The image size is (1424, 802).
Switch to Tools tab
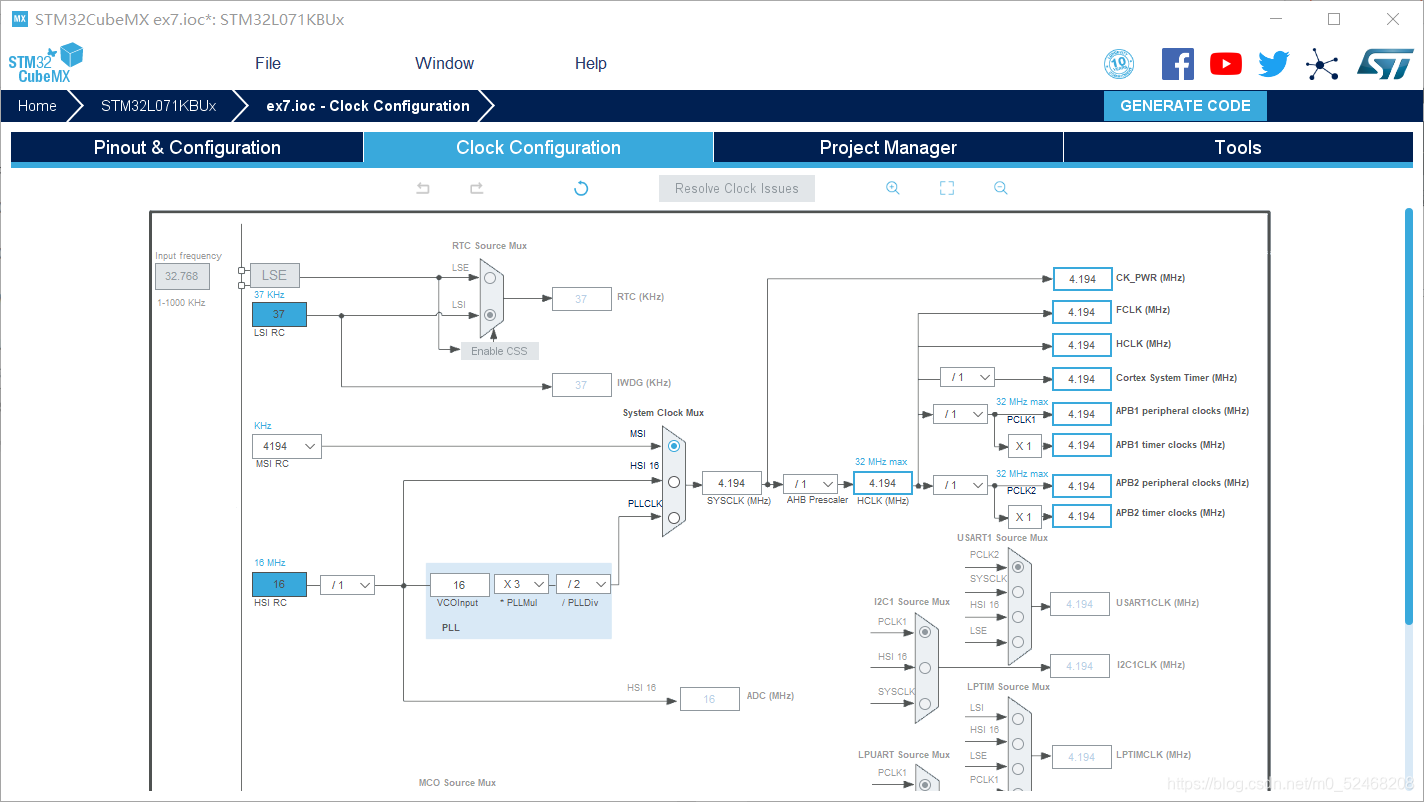1238,148
